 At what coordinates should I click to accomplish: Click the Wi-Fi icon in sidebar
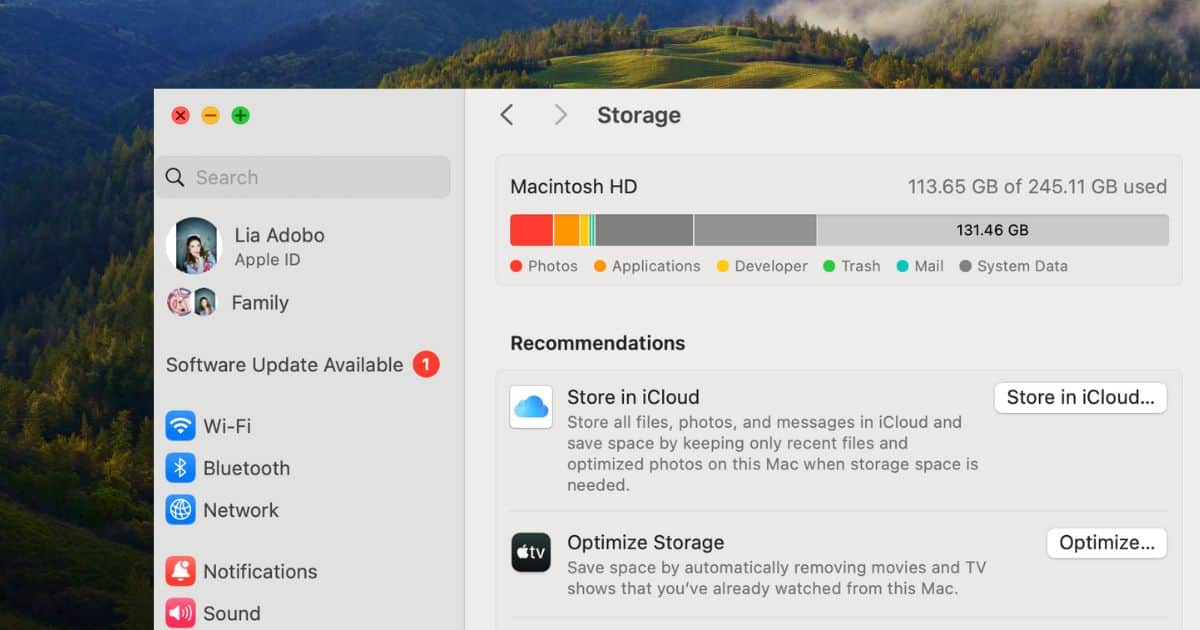click(181, 426)
